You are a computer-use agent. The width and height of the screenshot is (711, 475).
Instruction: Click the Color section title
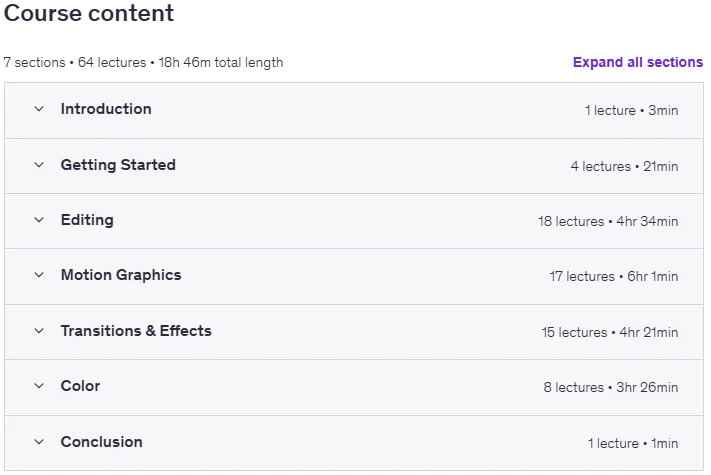click(x=80, y=386)
